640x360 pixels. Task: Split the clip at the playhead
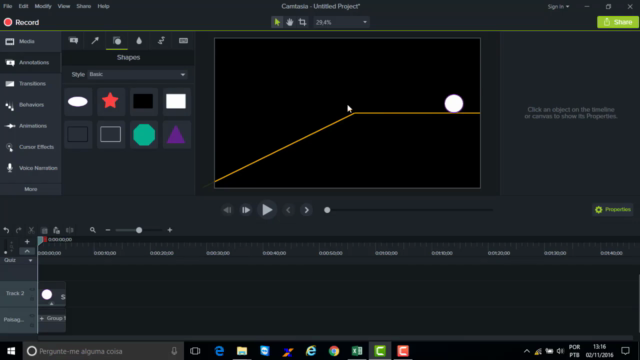tap(70, 230)
